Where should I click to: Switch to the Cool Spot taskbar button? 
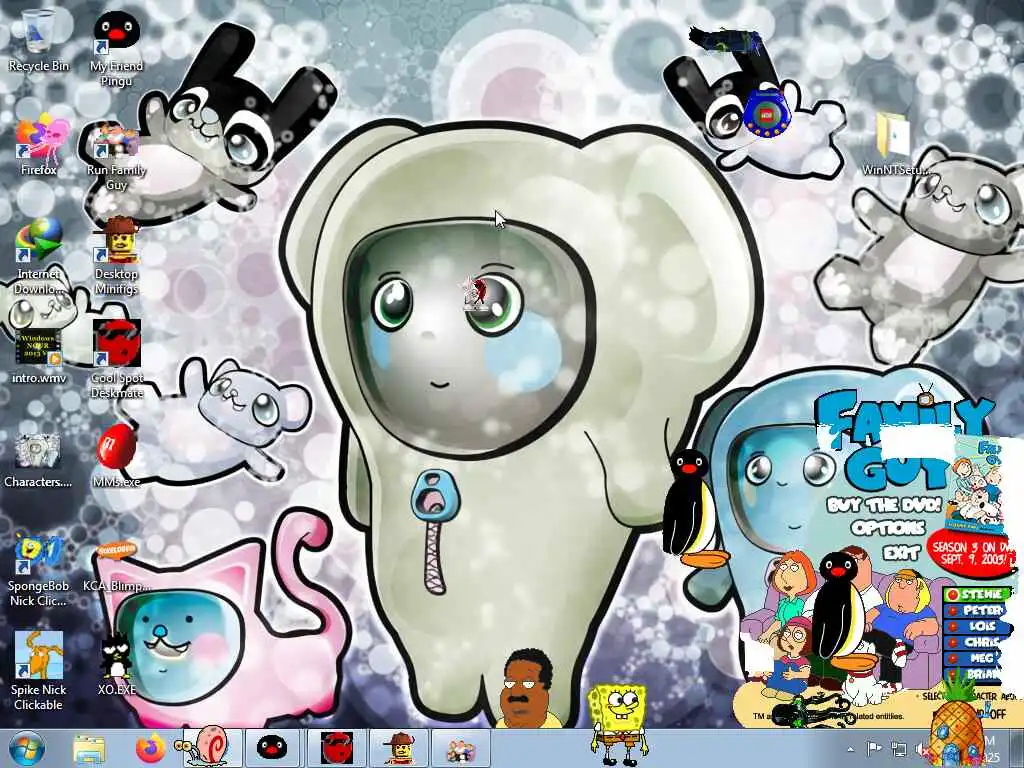click(x=337, y=748)
